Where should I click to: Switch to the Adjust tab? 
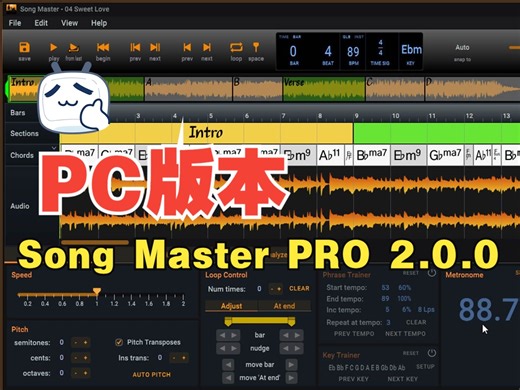click(x=231, y=306)
